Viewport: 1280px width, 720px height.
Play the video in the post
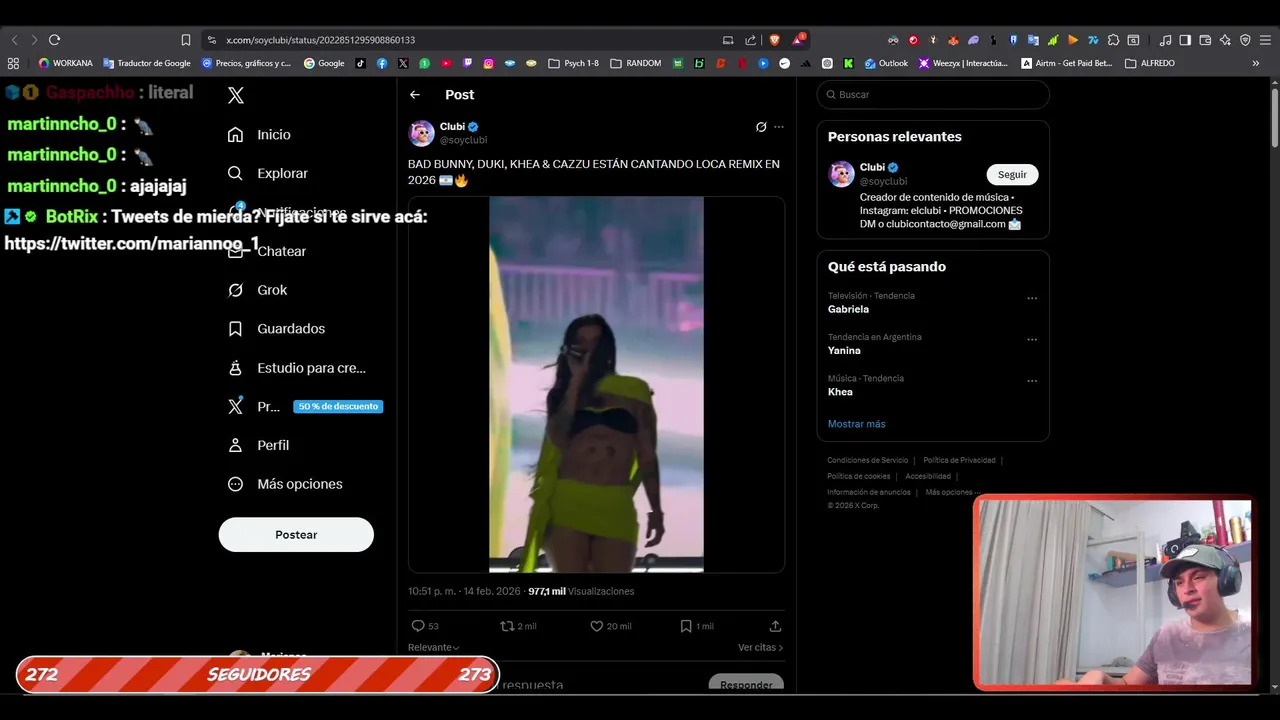(x=596, y=384)
